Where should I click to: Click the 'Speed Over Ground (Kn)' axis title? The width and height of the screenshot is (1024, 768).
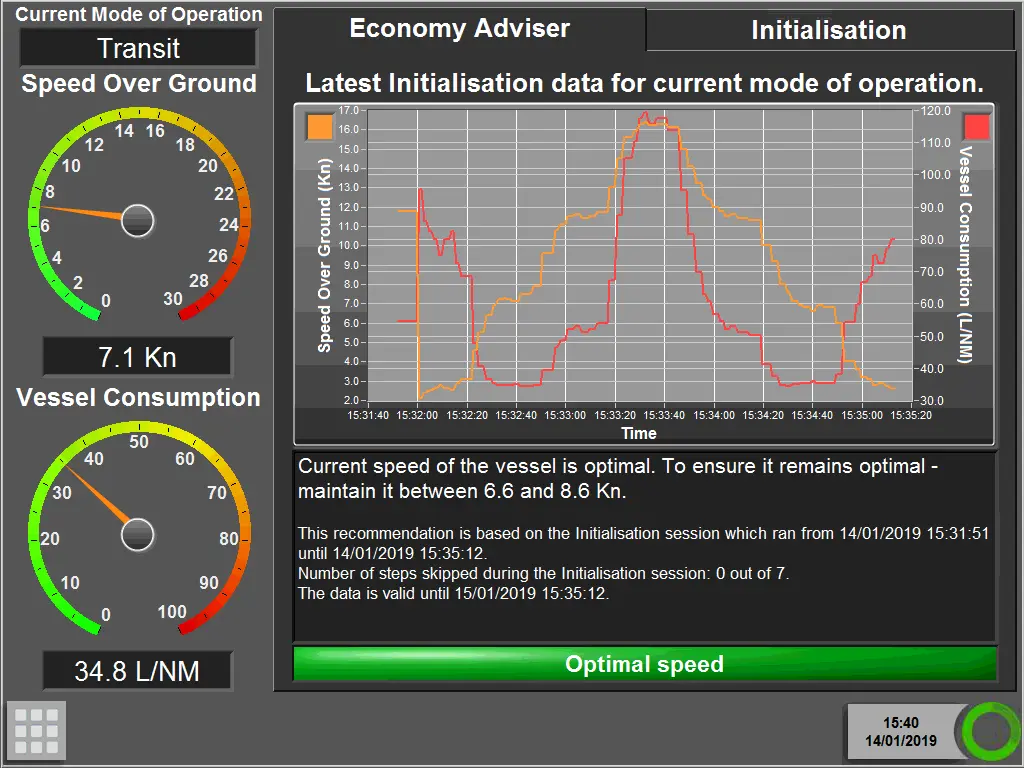pos(325,255)
